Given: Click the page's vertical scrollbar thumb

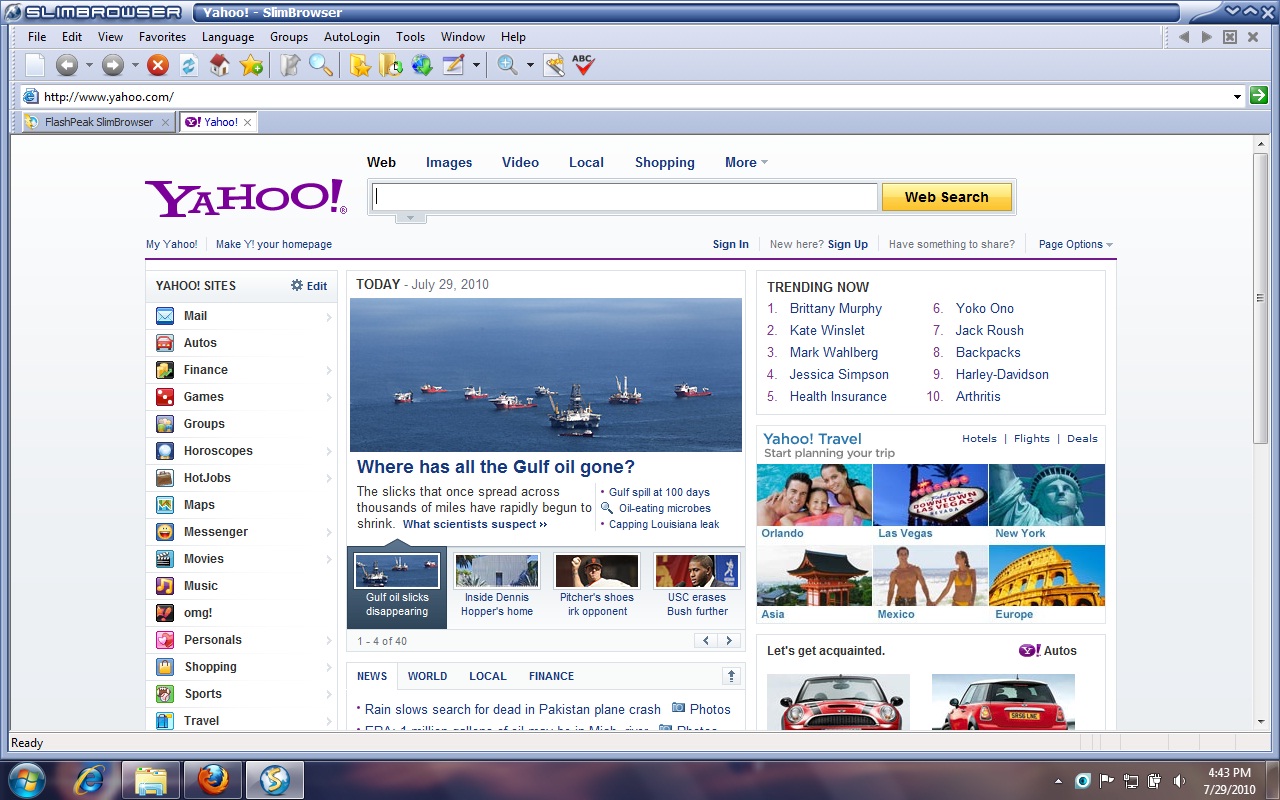Looking at the screenshot, I should tap(1260, 298).
